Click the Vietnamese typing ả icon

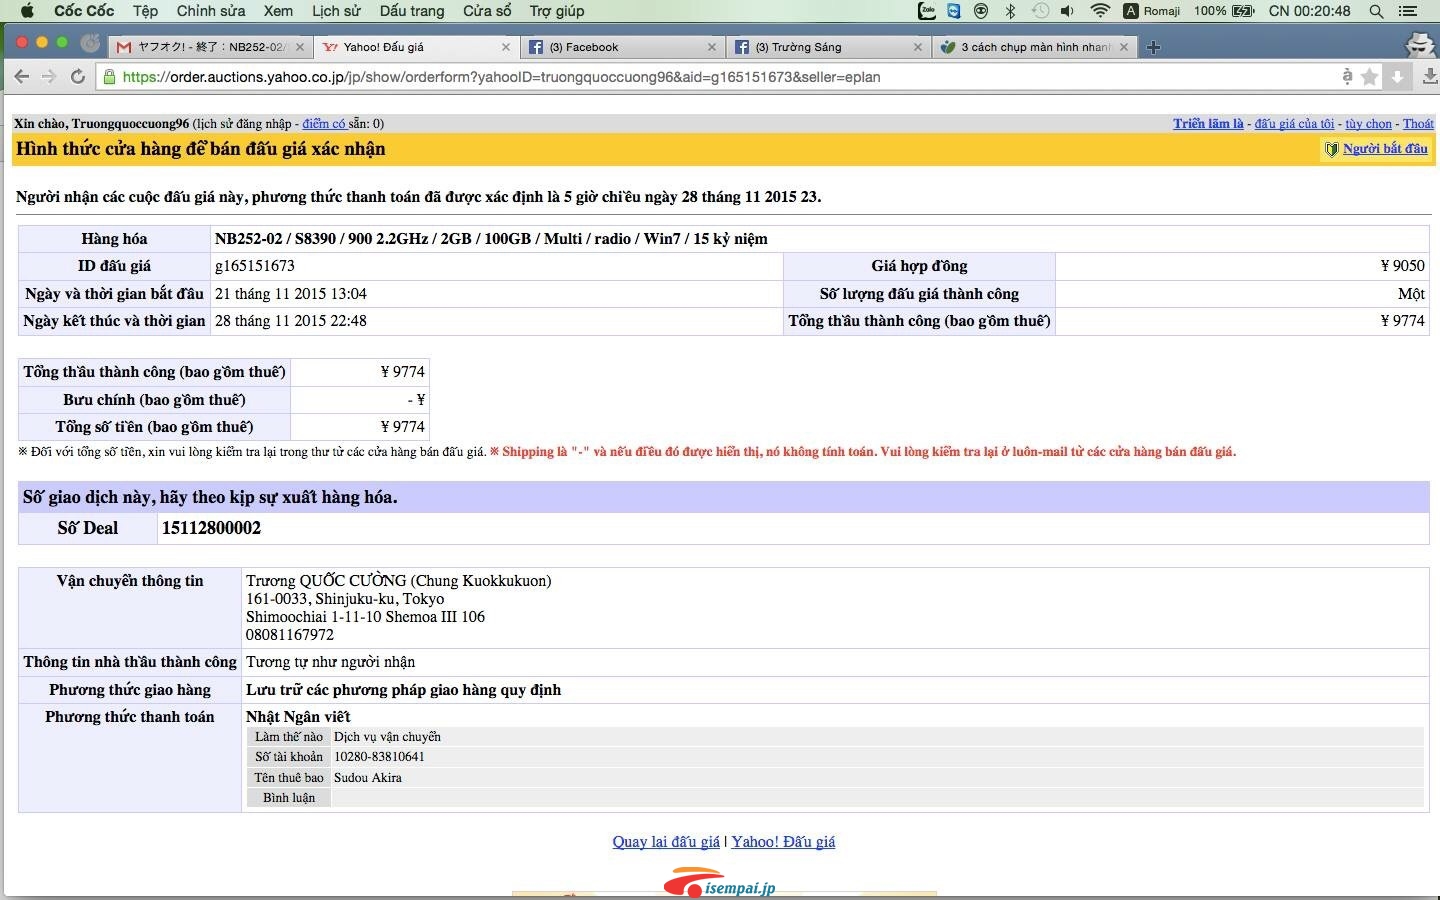[x=1347, y=76]
